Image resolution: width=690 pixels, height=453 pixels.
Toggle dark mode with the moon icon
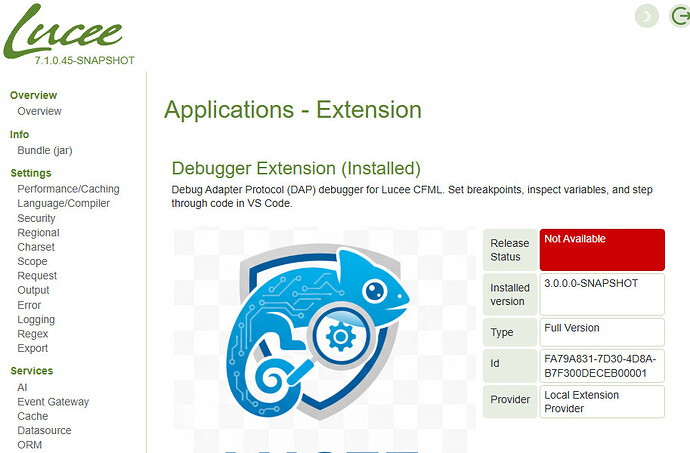(647, 15)
